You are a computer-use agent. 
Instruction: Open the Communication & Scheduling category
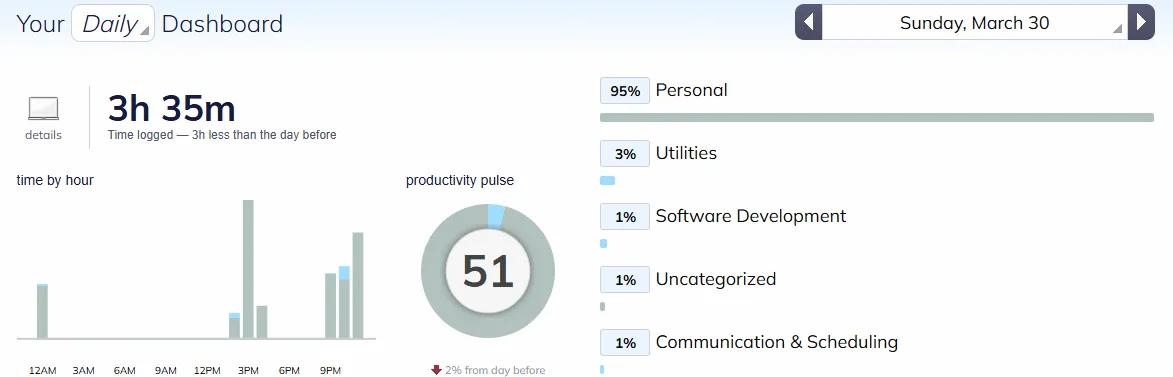777,342
